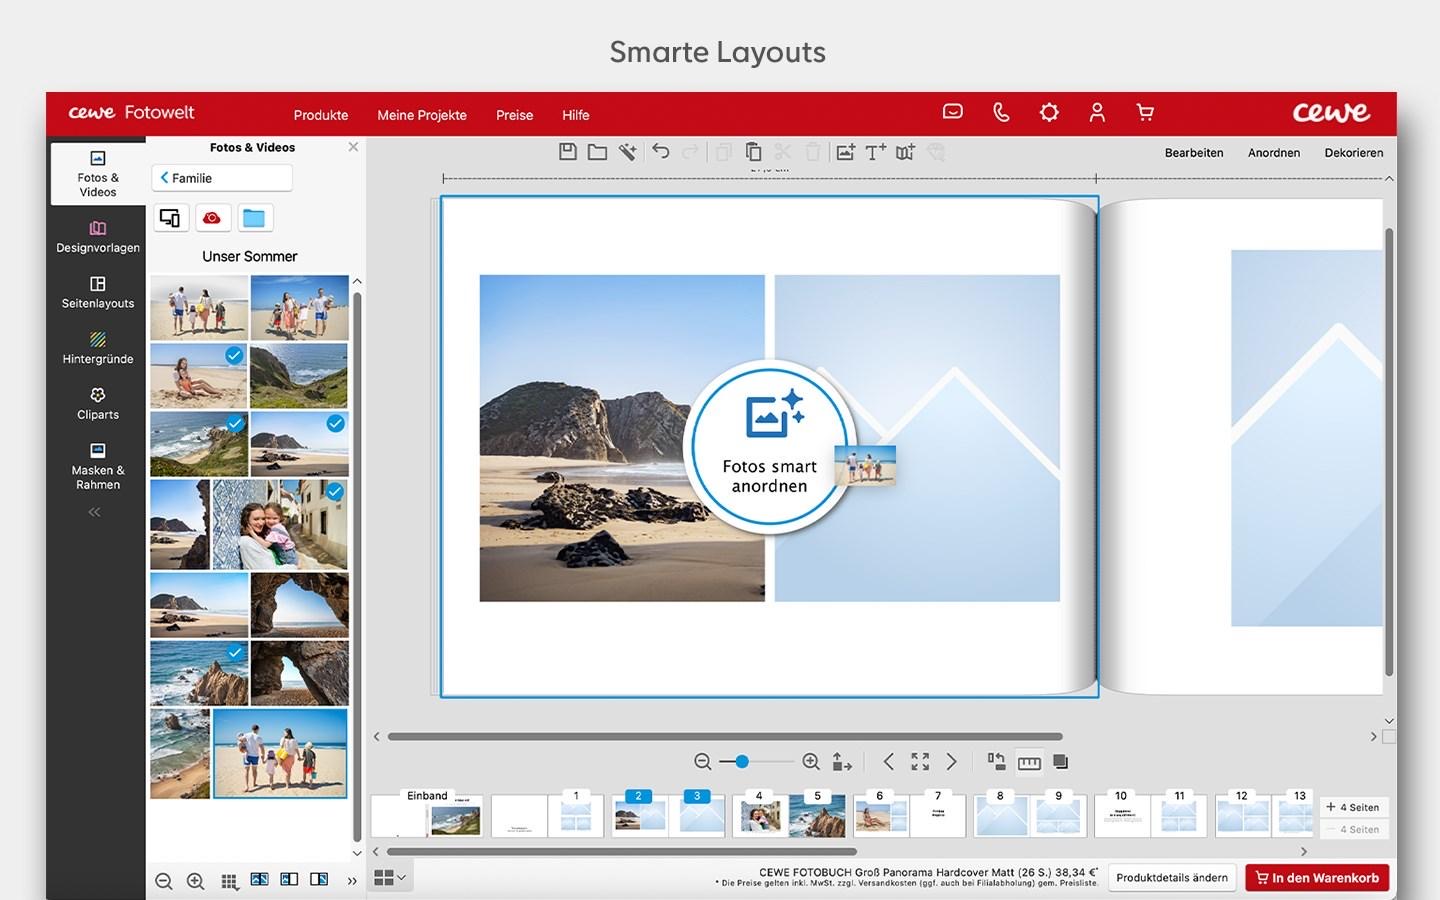The image size is (1440, 900).
Task: Uncheck the mother and child street photo
Action: (x=335, y=491)
